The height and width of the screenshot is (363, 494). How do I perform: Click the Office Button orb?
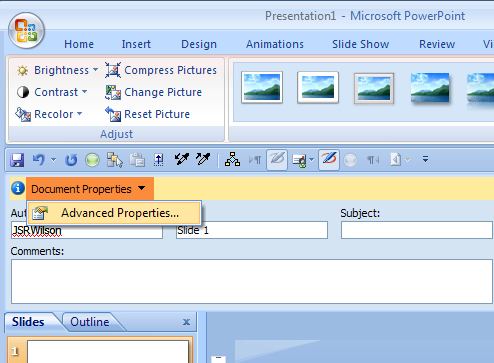click(26, 31)
